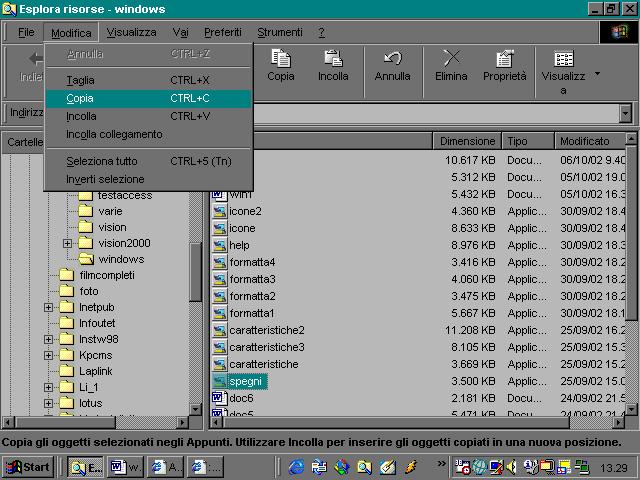Click the volume speaker tray icon
Image resolution: width=640 pixels, height=480 pixels.
(511, 467)
